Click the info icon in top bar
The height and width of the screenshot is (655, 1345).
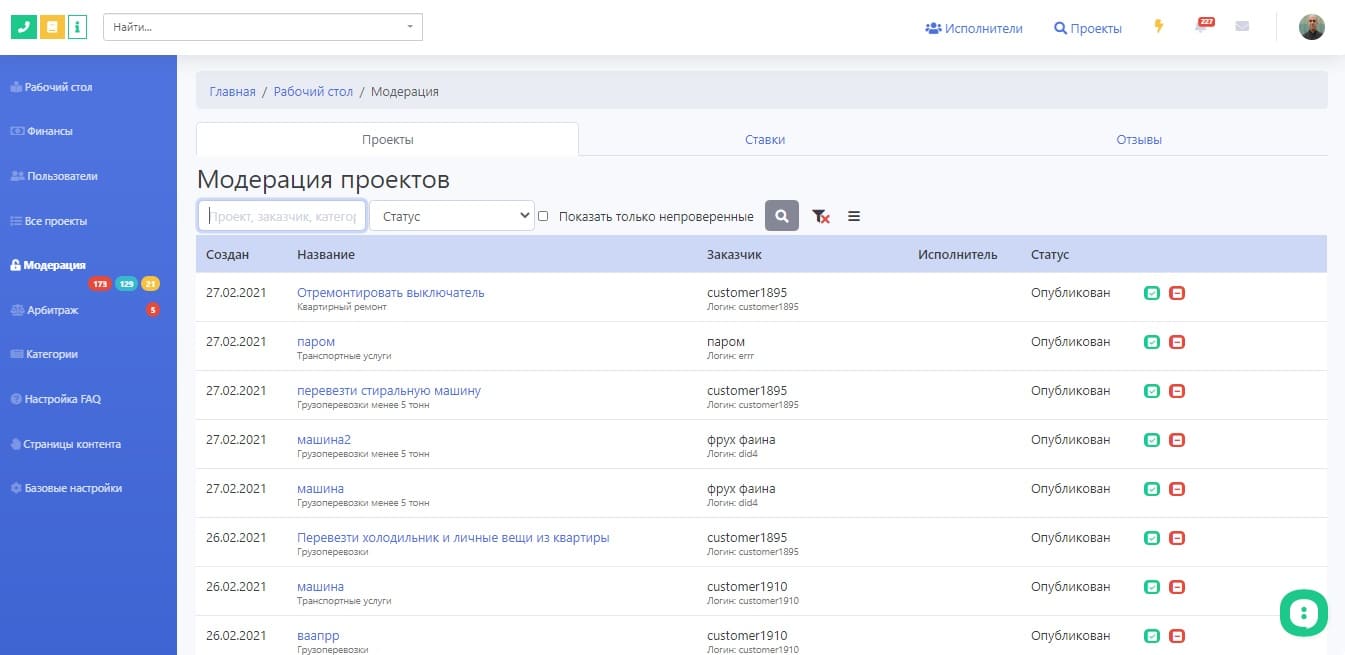pos(77,27)
